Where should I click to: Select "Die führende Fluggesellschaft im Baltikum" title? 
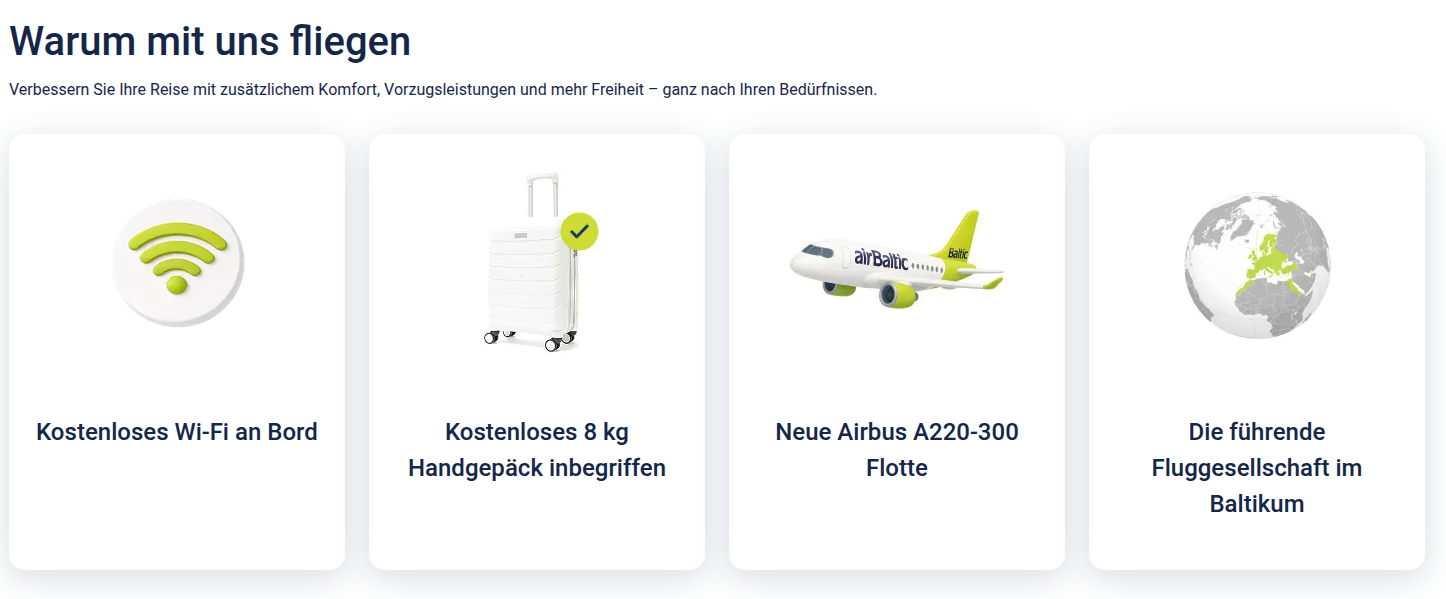coord(1257,468)
